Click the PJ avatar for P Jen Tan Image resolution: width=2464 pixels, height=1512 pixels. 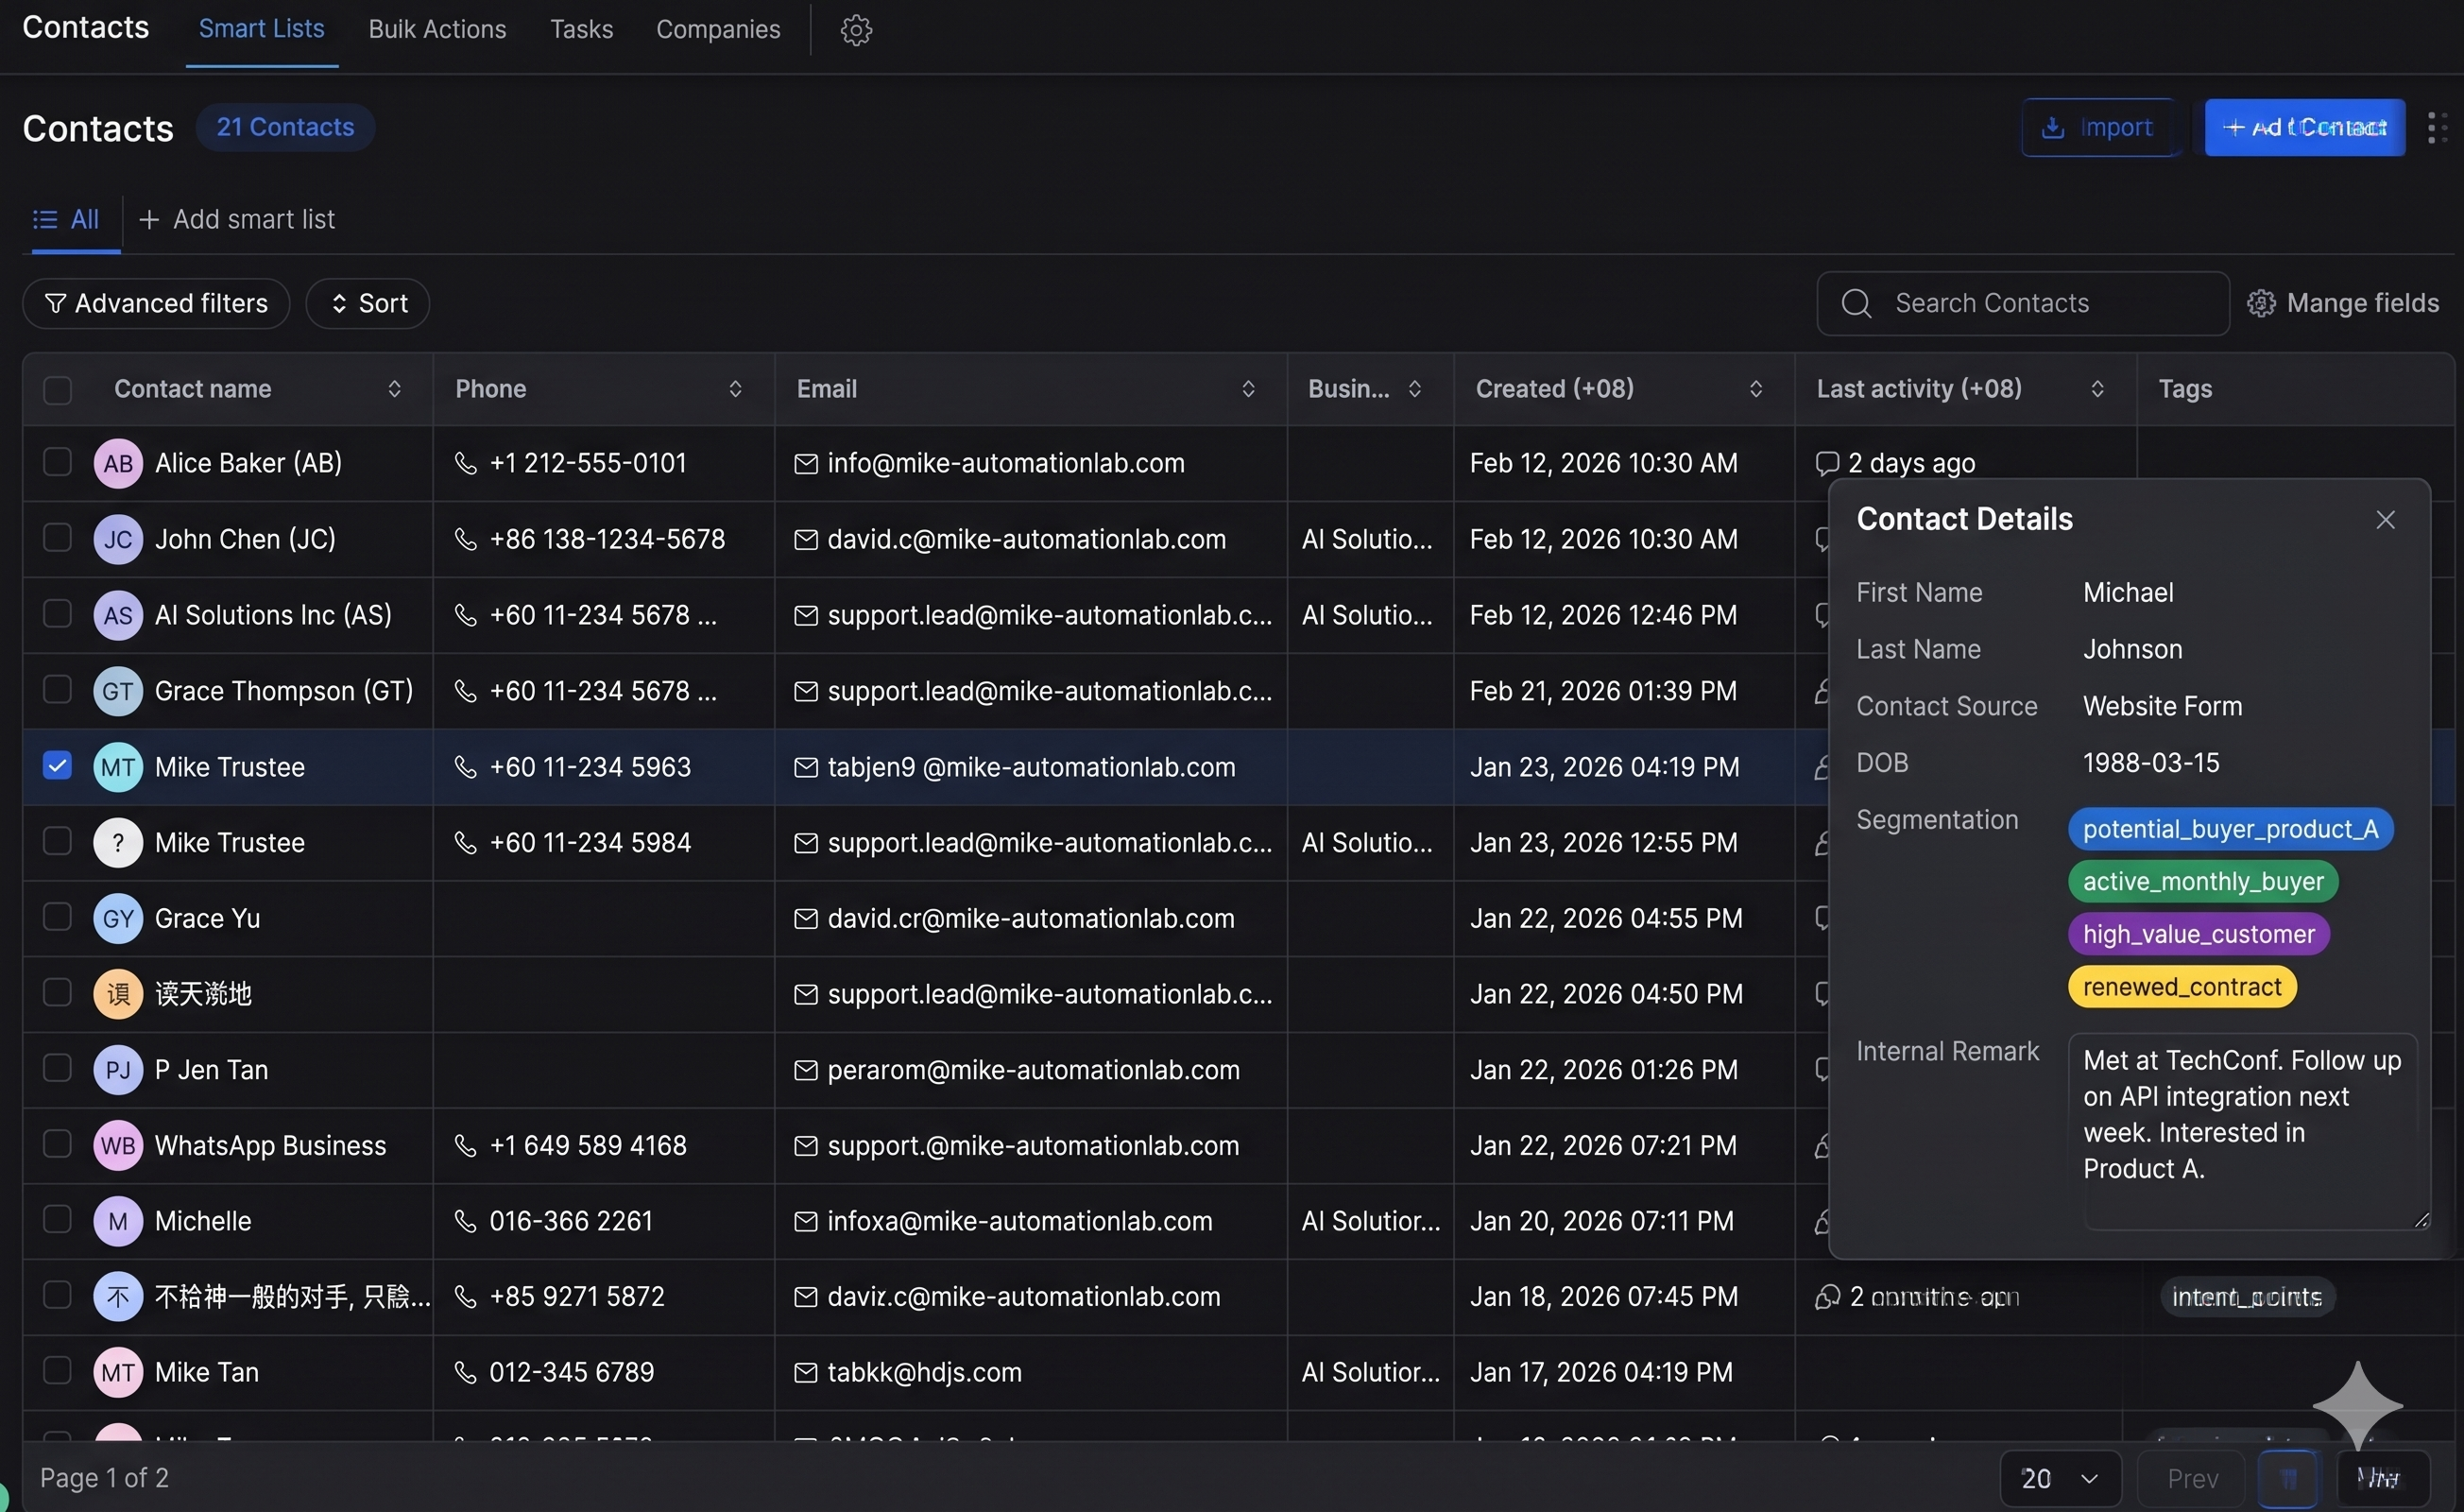pos(118,1070)
